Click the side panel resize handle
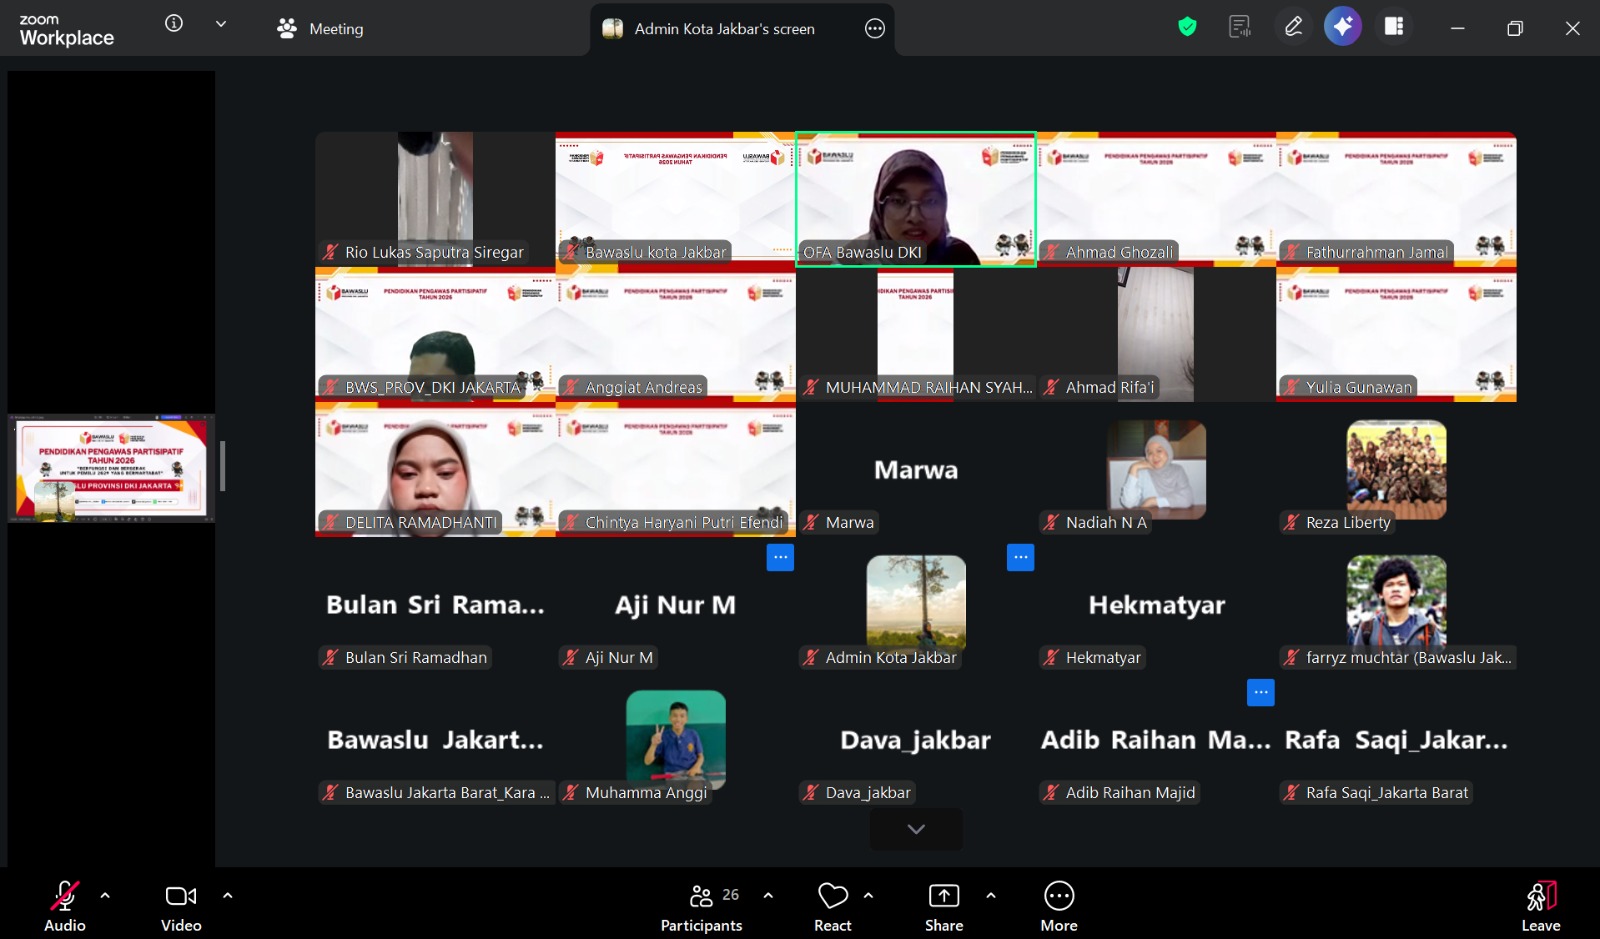Screen dimensions: 1600x939 pos(222,467)
